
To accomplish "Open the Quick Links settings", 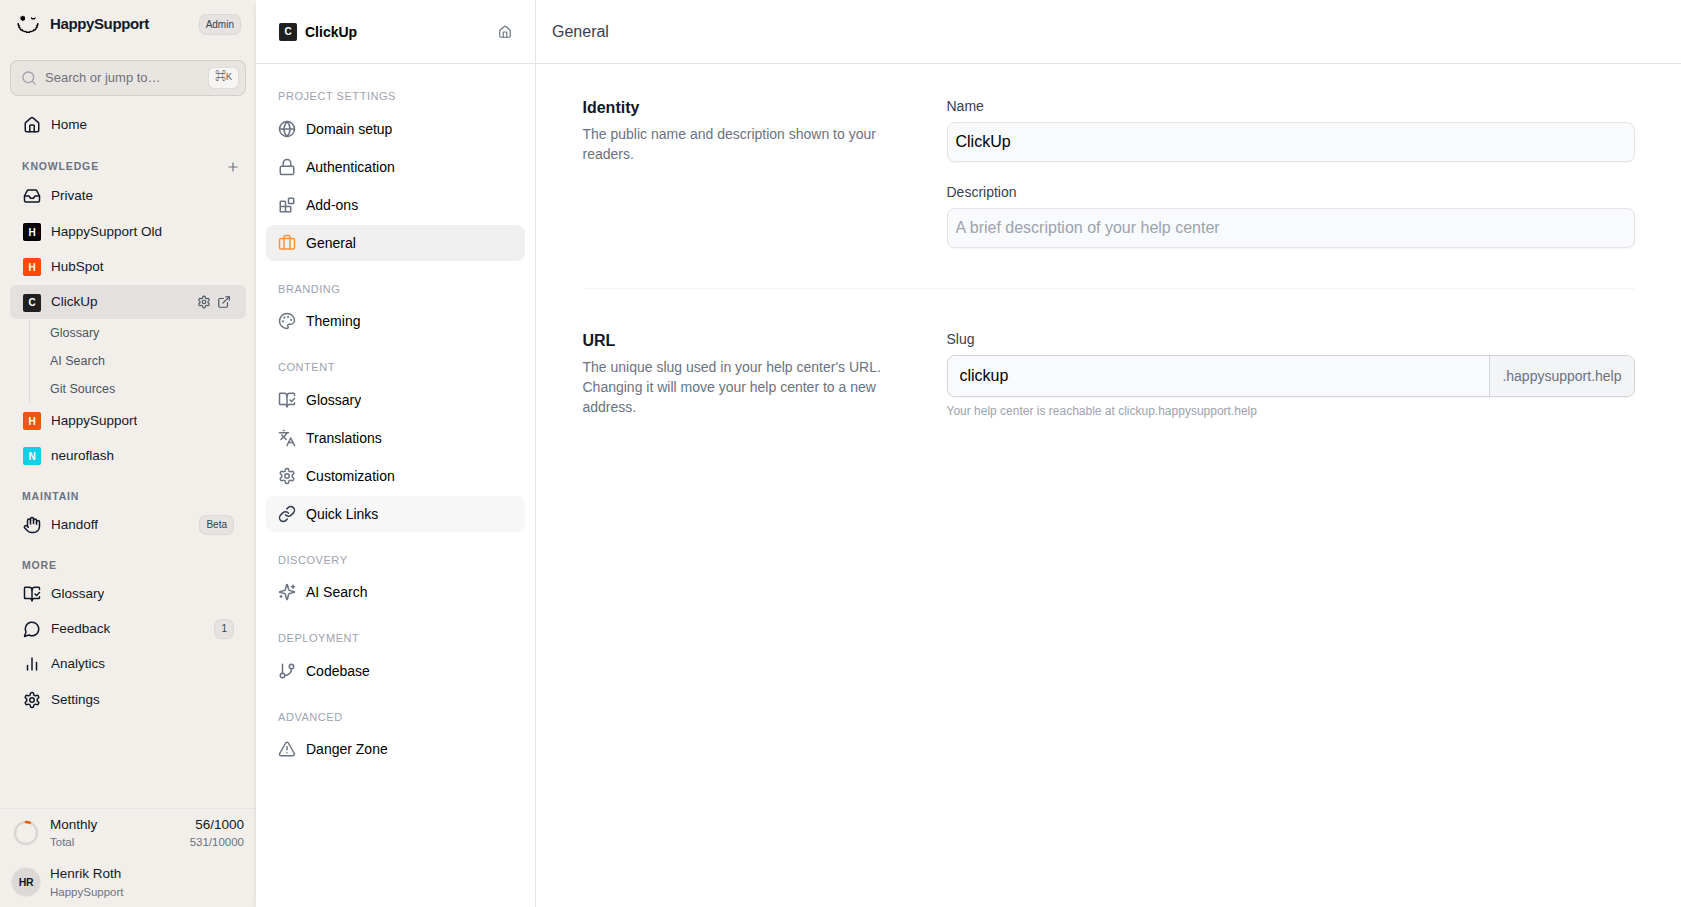I will pos(395,514).
